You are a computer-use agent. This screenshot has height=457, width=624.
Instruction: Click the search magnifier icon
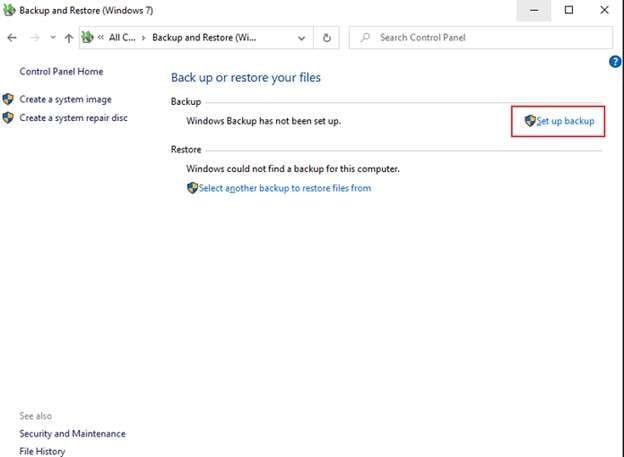tap(365, 37)
